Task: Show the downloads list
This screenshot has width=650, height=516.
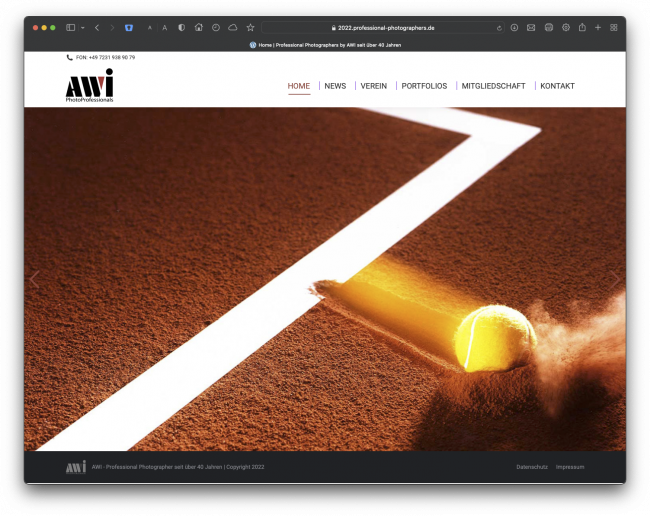Action: tap(514, 28)
